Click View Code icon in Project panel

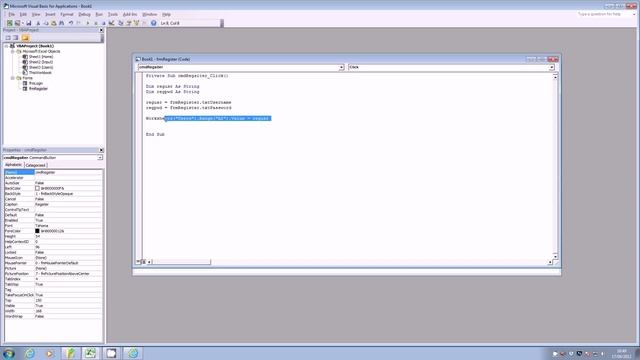tap(8, 38)
